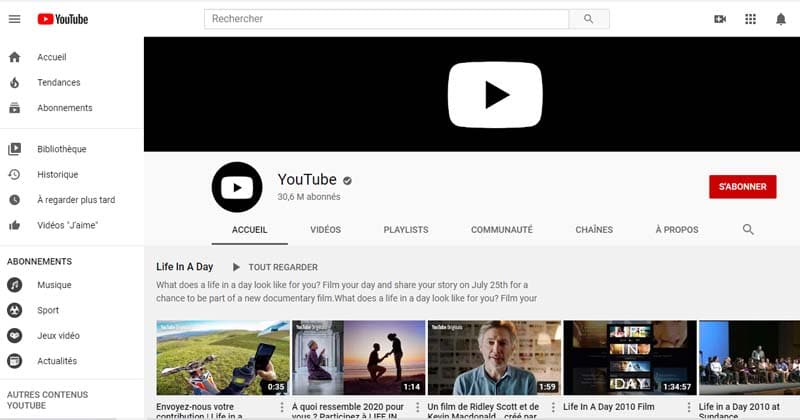Click the YouTube logo in header
The height and width of the screenshot is (420, 800).
click(x=63, y=19)
